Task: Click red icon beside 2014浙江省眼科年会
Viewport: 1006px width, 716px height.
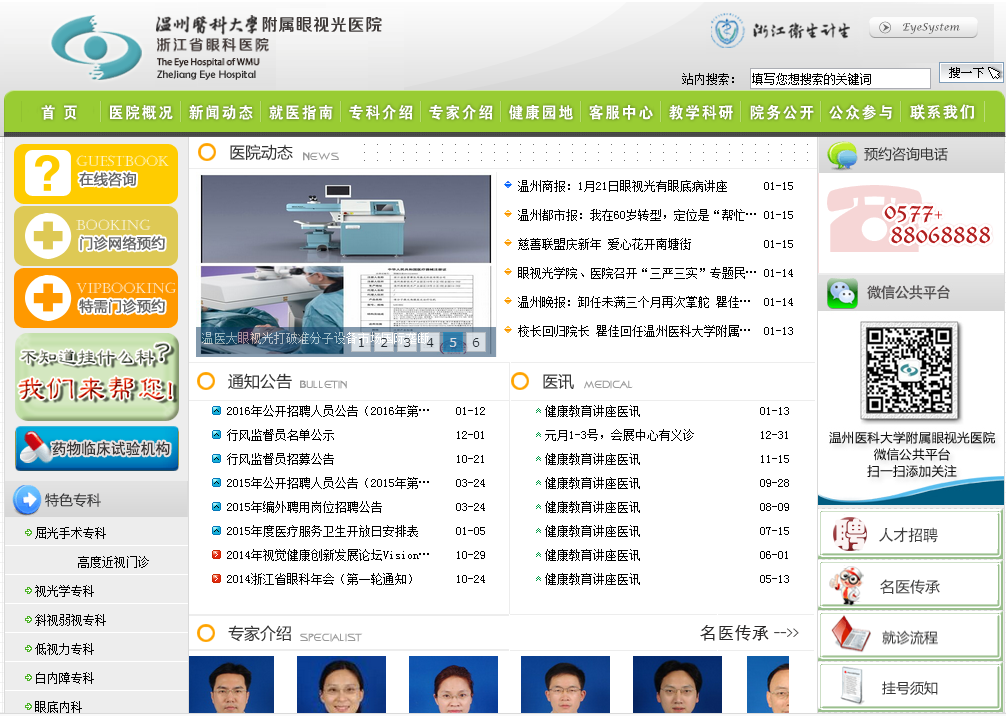Action: pyautogui.click(x=216, y=579)
